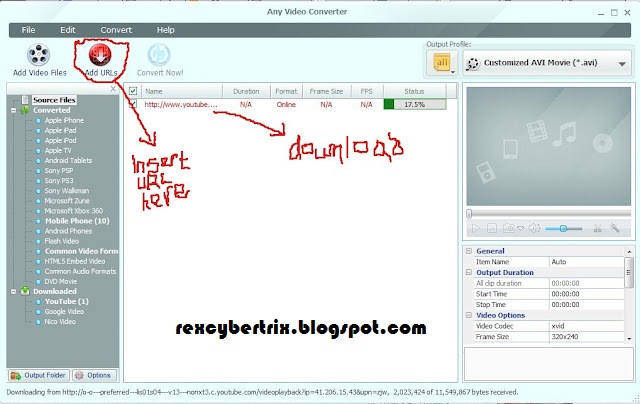Mute audio with the speaker icon
This screenshot has width=640, height=404.
534,229
